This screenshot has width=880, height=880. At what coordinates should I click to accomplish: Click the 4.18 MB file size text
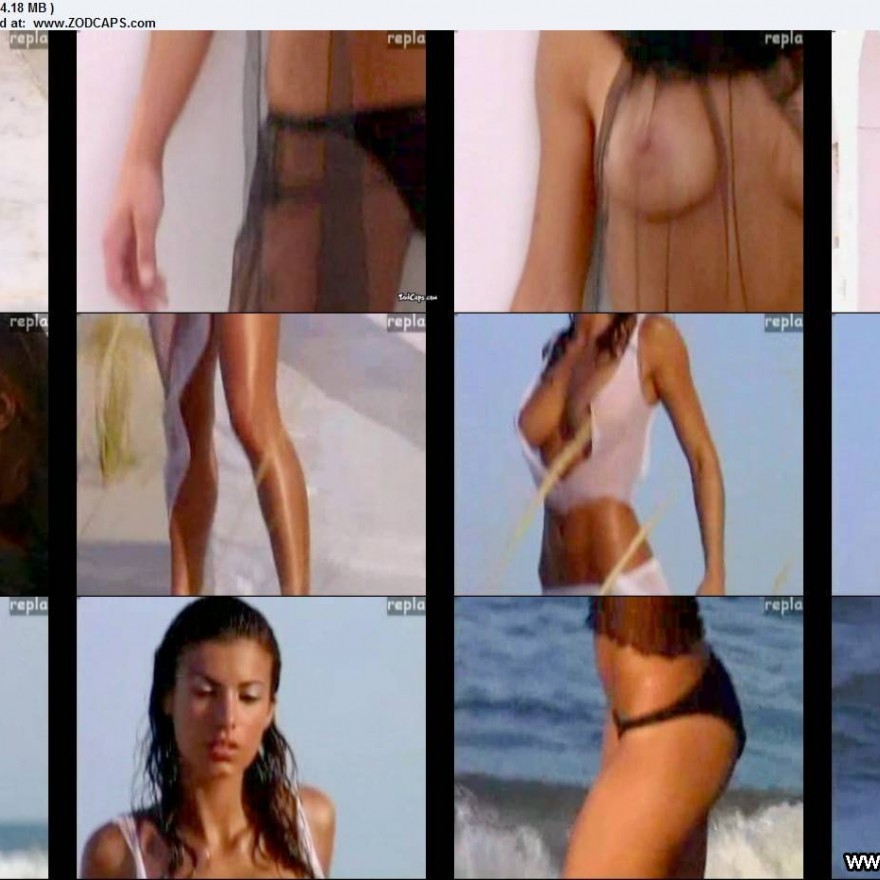click(x=30, y=7)
